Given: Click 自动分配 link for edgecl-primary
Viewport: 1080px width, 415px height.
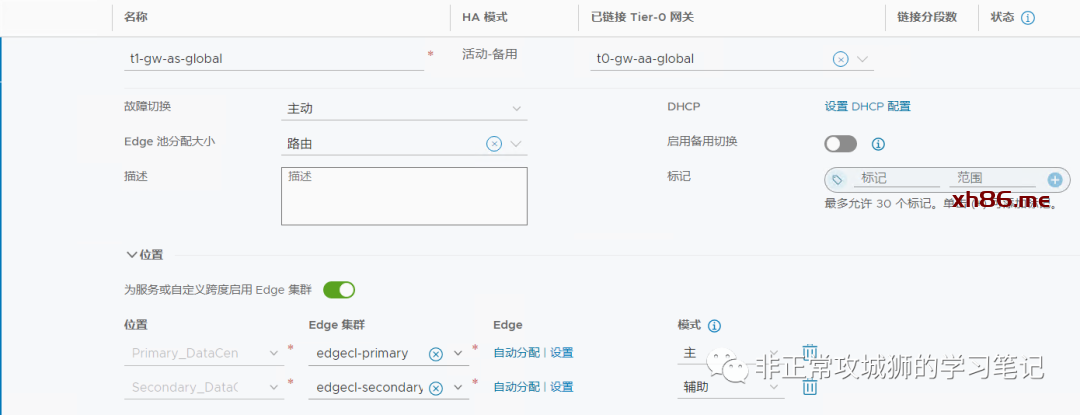Looking at the screenshot, I should [x=516, y=353].
